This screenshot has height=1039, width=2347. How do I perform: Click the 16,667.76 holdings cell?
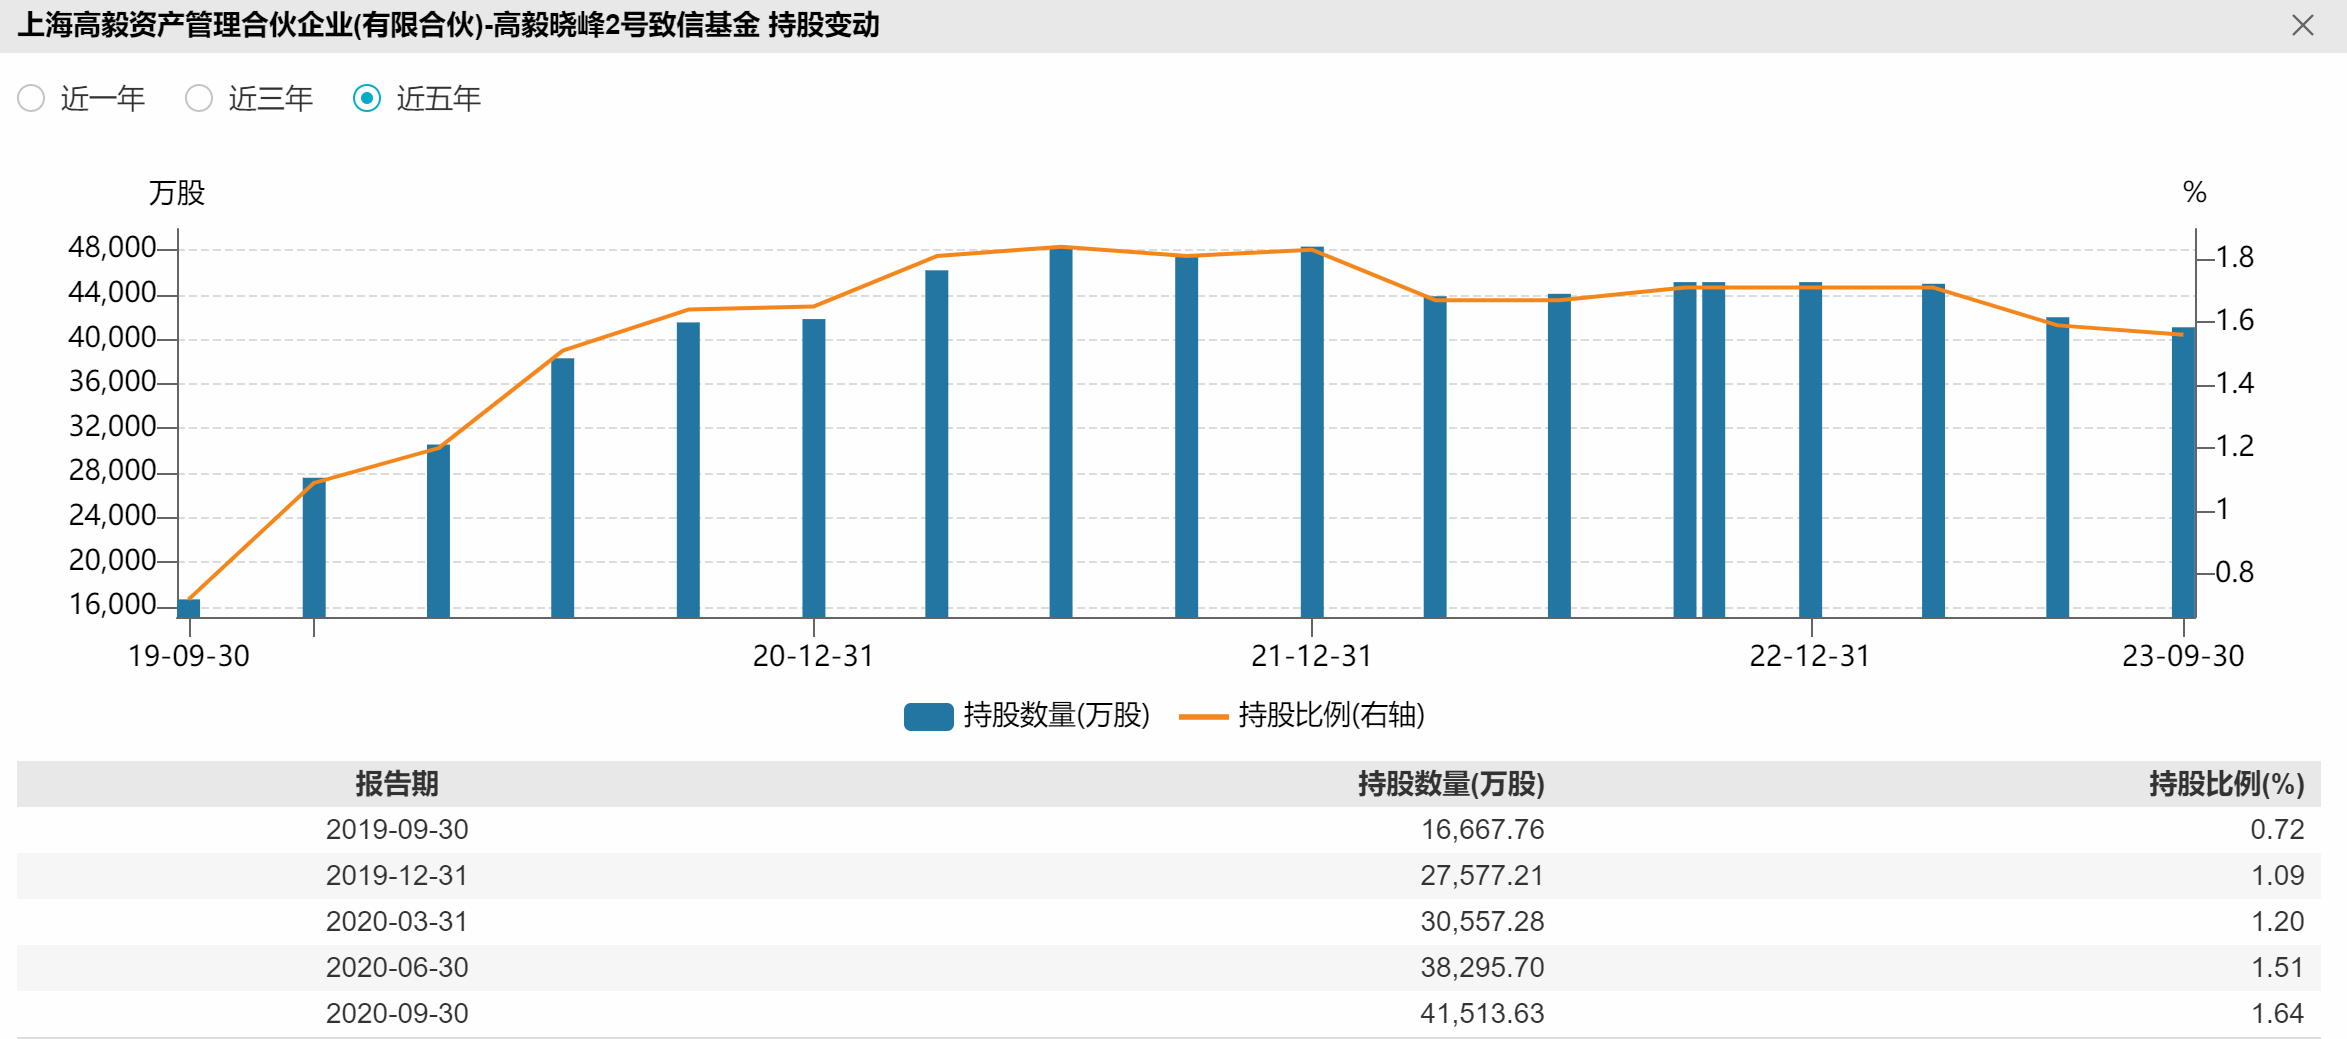pyautogui.click(x=1483, y=830)
